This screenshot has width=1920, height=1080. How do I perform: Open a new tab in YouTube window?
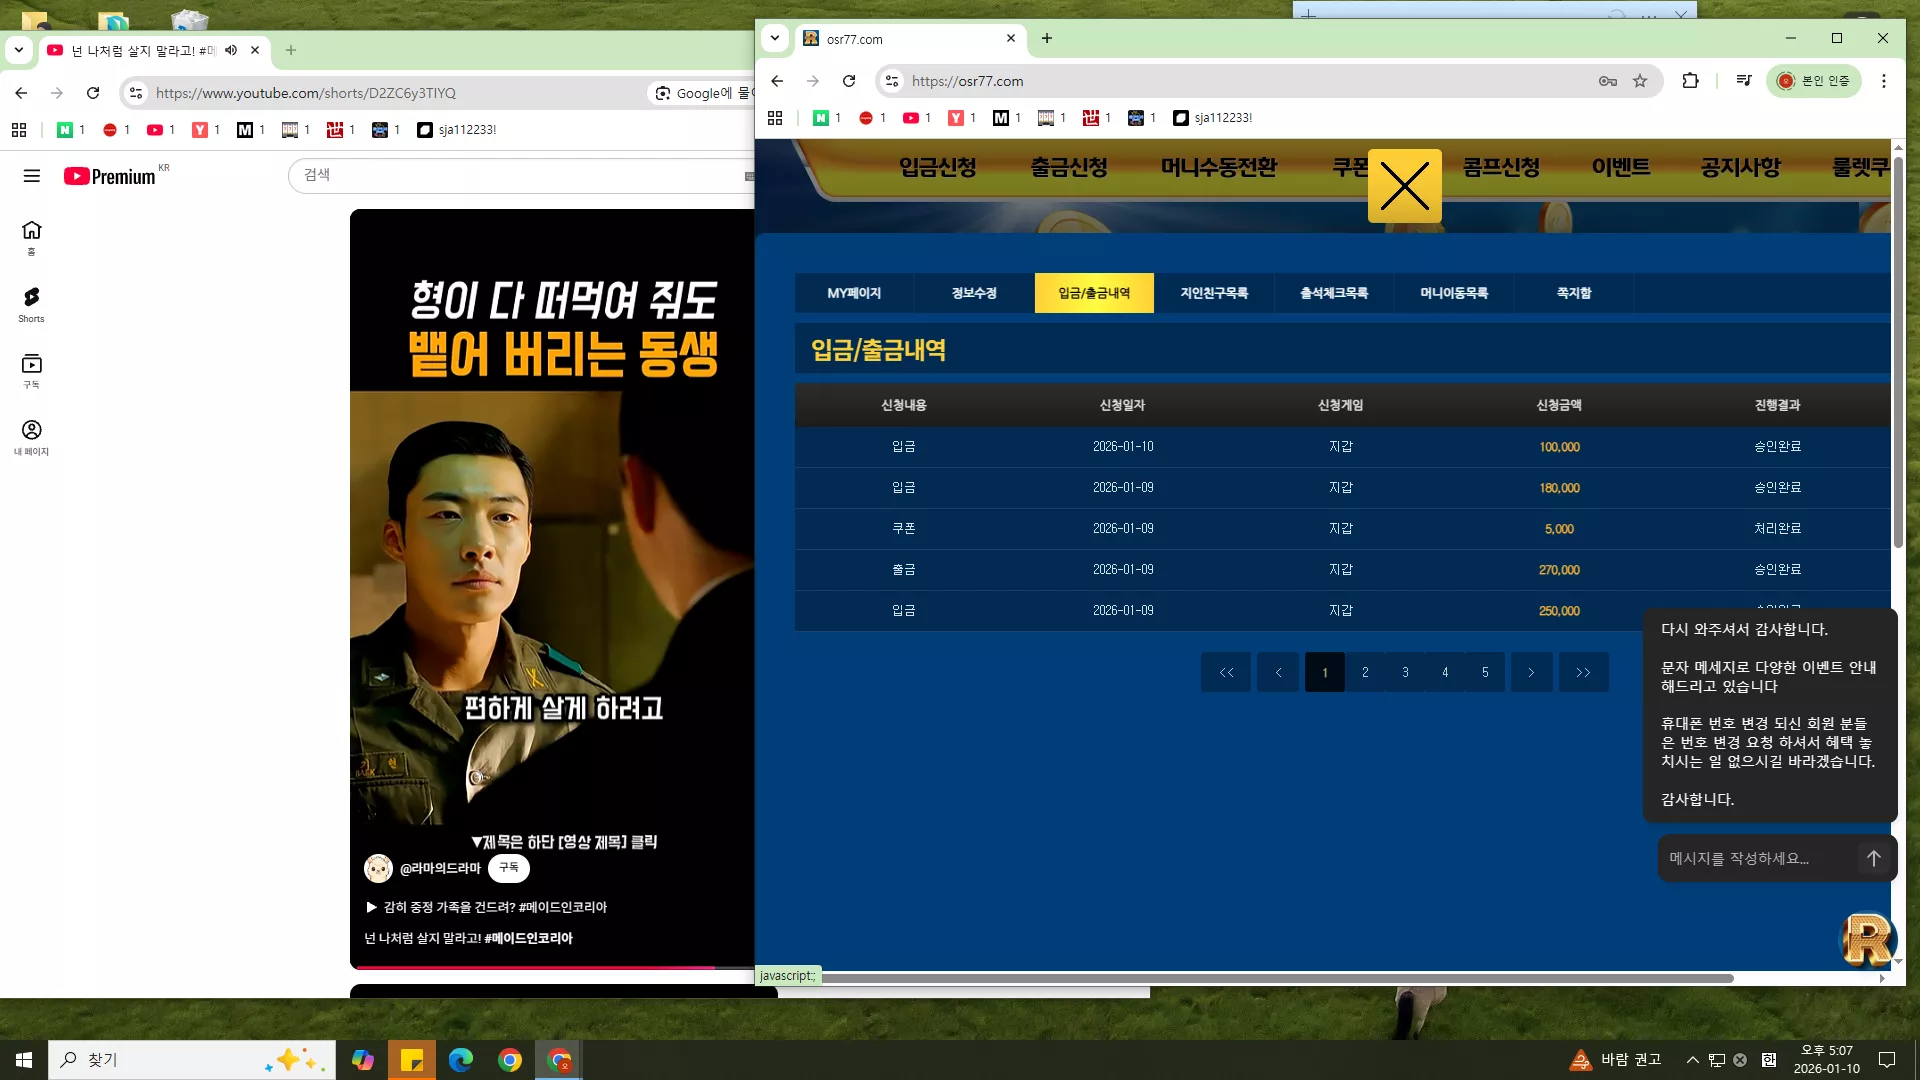291,50
